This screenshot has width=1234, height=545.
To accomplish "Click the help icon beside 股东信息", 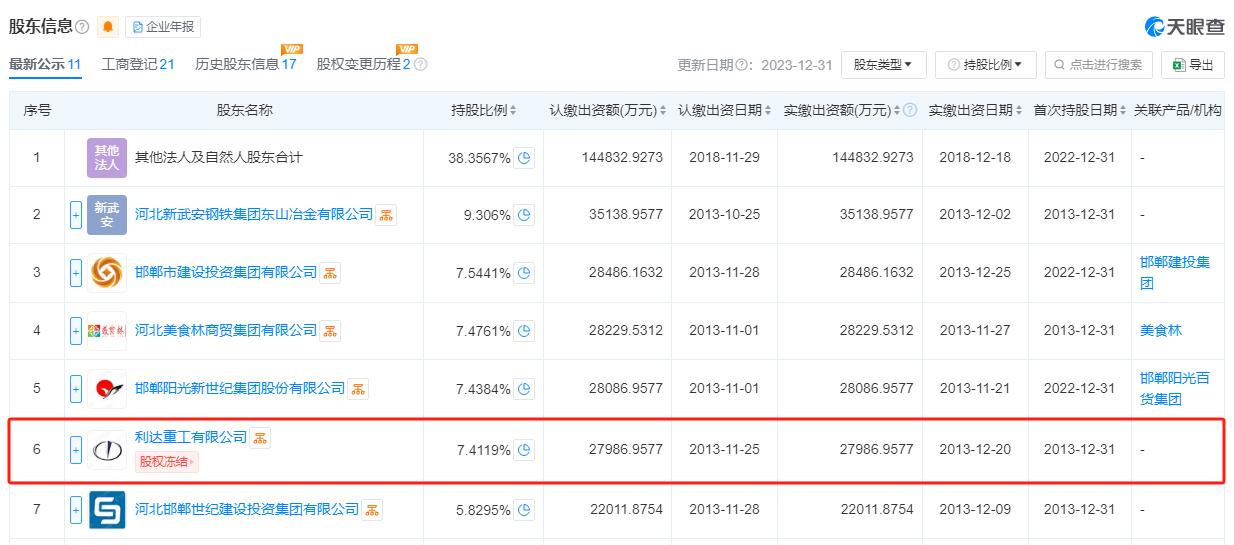I will pos(82,27).
